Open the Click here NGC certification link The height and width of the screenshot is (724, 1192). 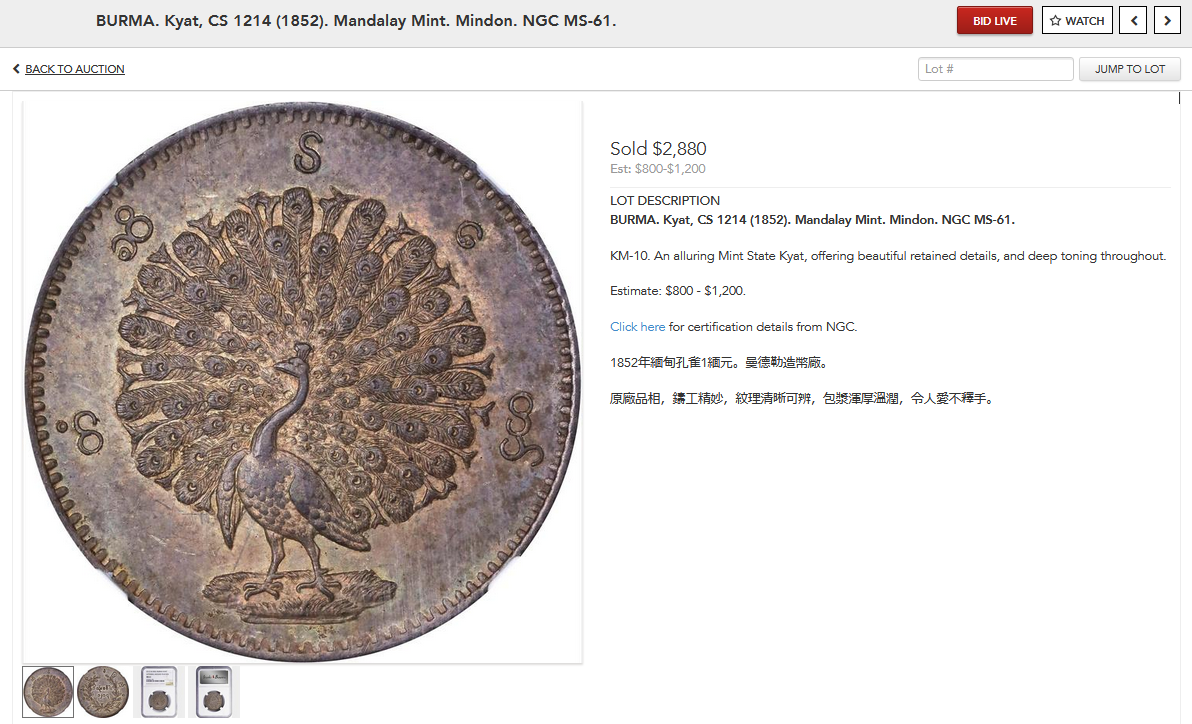[x=637, y=326]
